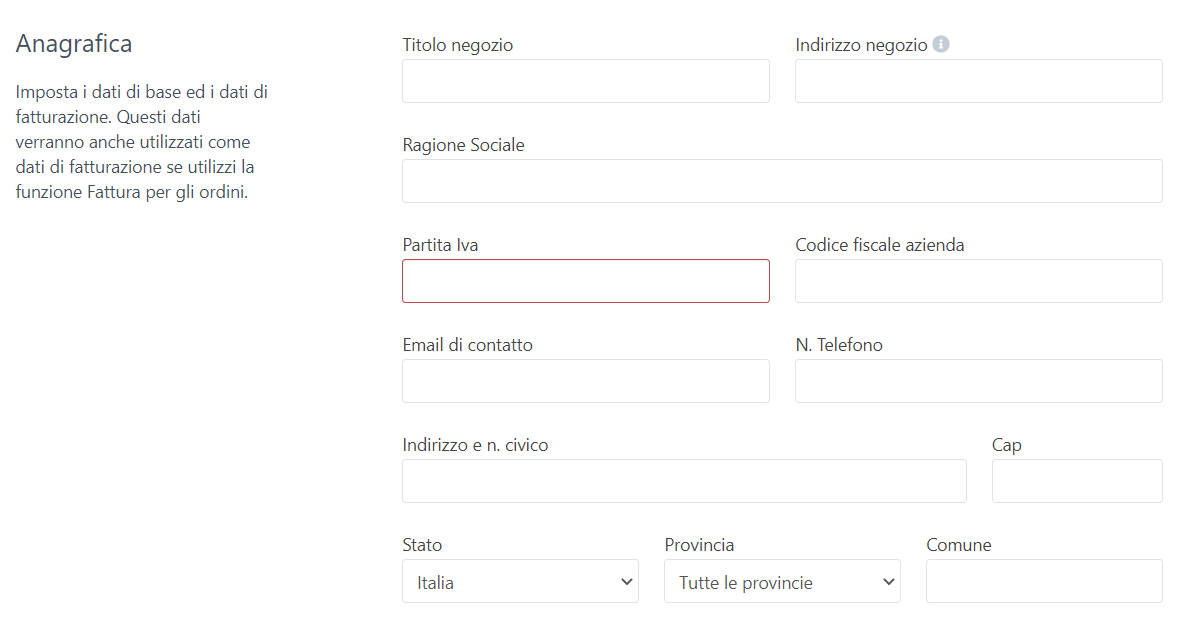Click the 'Stato' label text

tap(422, 545)
